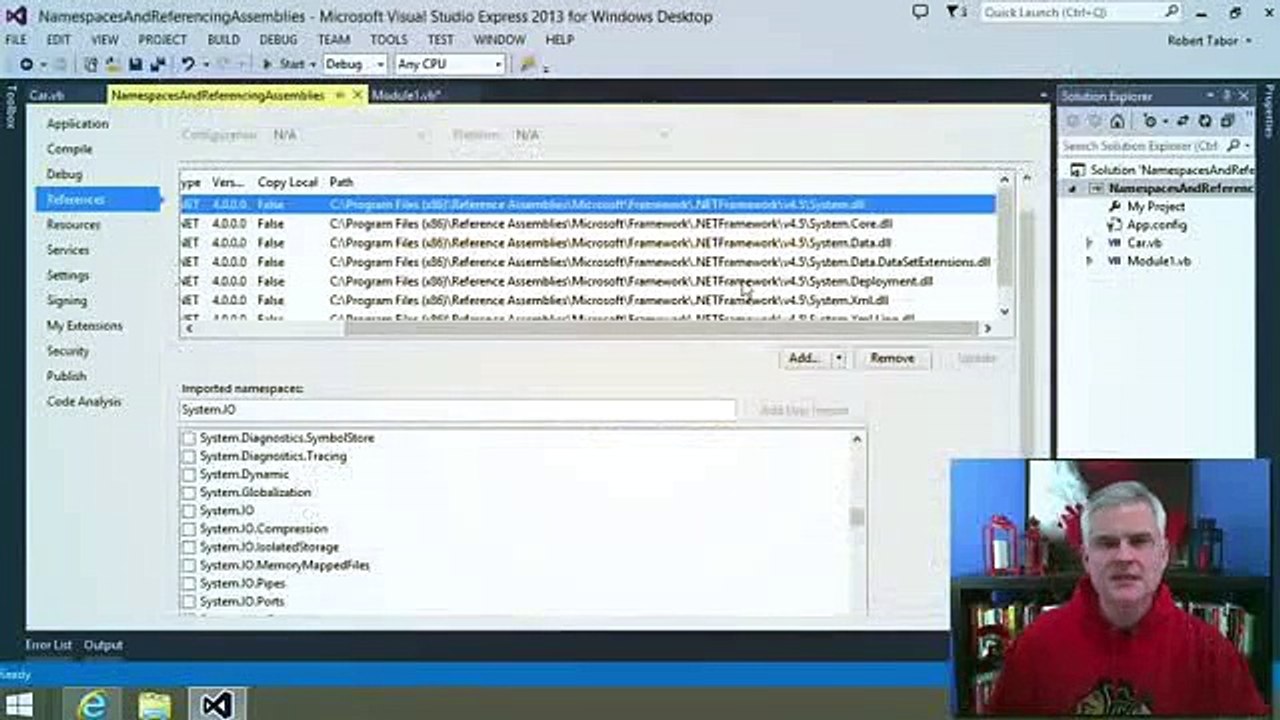The width and height of the screenshot is (1280, 720).
Task: Check the System.IO.IsolatedStorage namespace checkbox
Action: 188,547
